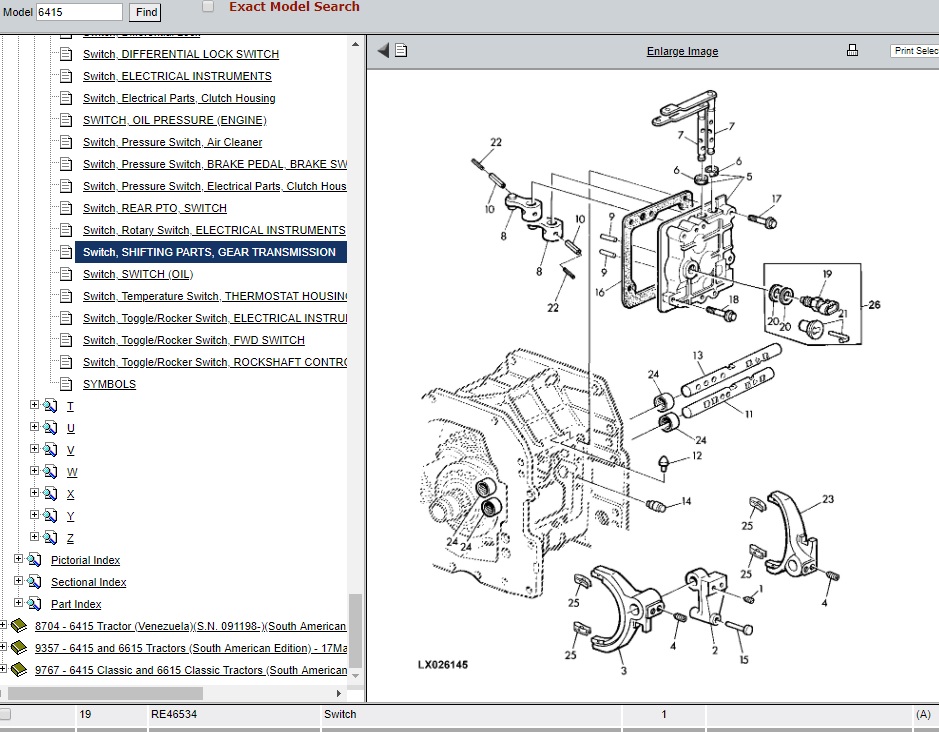Viewport: 939px width, 732px height.
Task: Click the Find button
Action: point(146,12)
